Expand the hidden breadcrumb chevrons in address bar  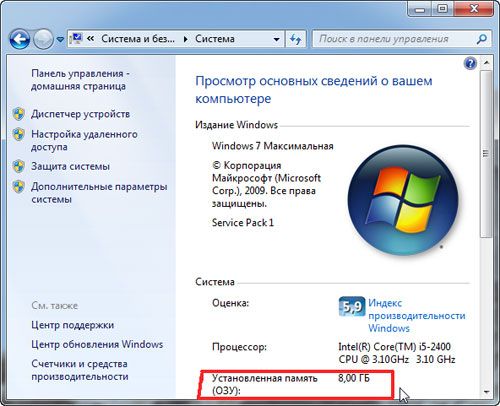[90, 39]
